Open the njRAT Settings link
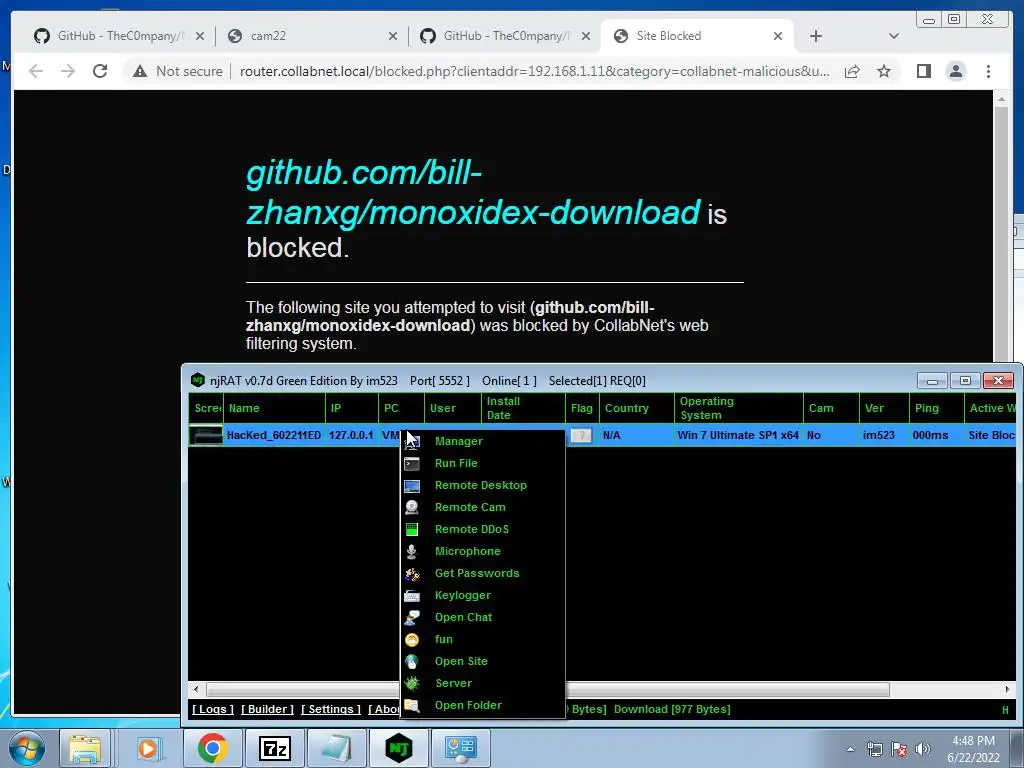Viewport: 1024px width, 768px height. (x=330, y=709)
